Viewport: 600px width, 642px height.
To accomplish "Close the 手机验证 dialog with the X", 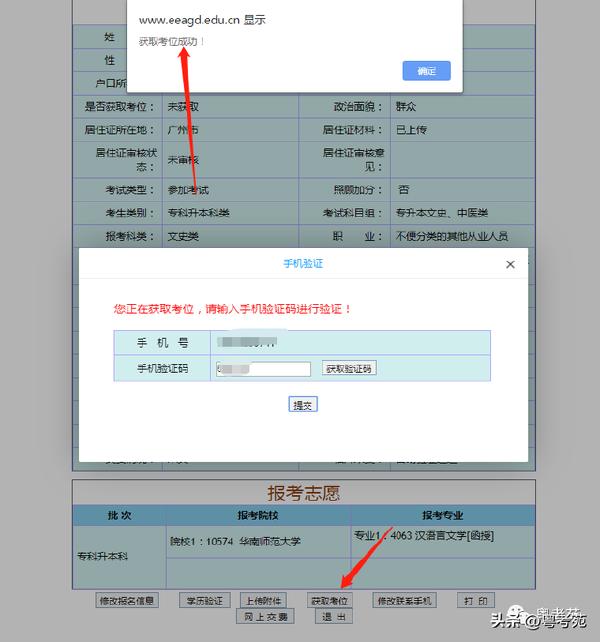I will point(510,264).
